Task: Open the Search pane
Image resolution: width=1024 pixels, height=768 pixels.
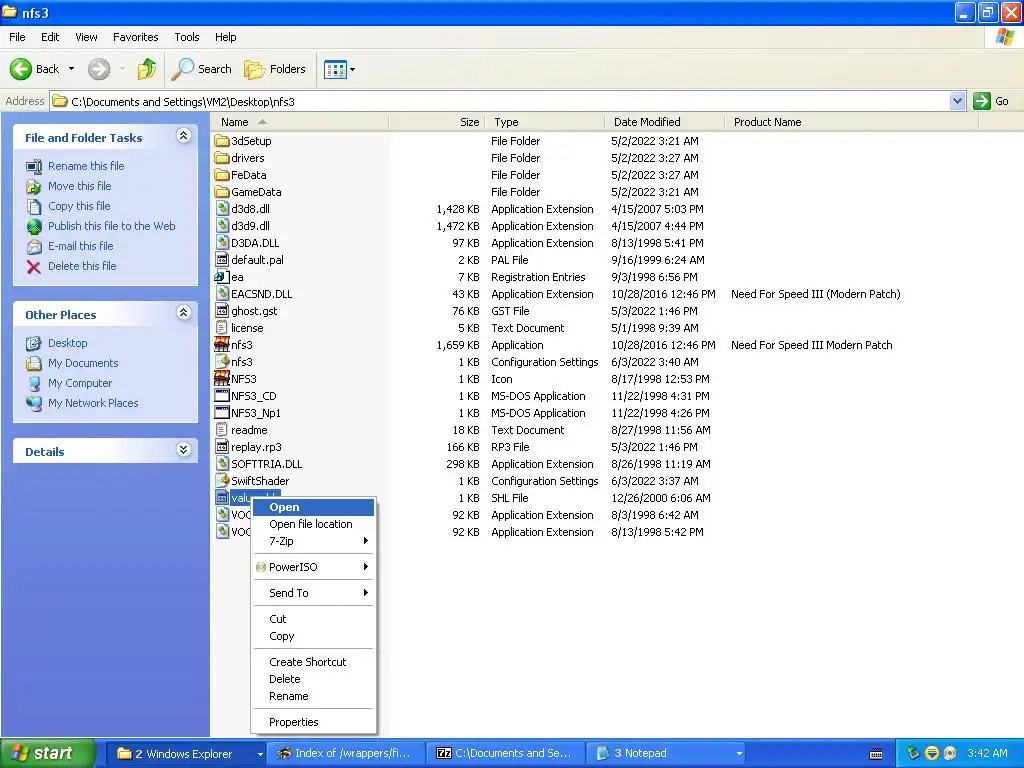Action: (x=201, y=69)
